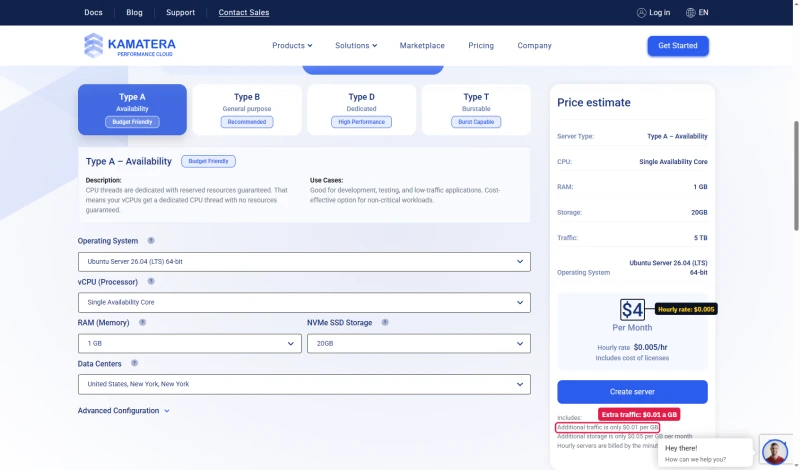Select the Type T Burstable tab
This screenshot has height=470, width=800.
[476, 110]
